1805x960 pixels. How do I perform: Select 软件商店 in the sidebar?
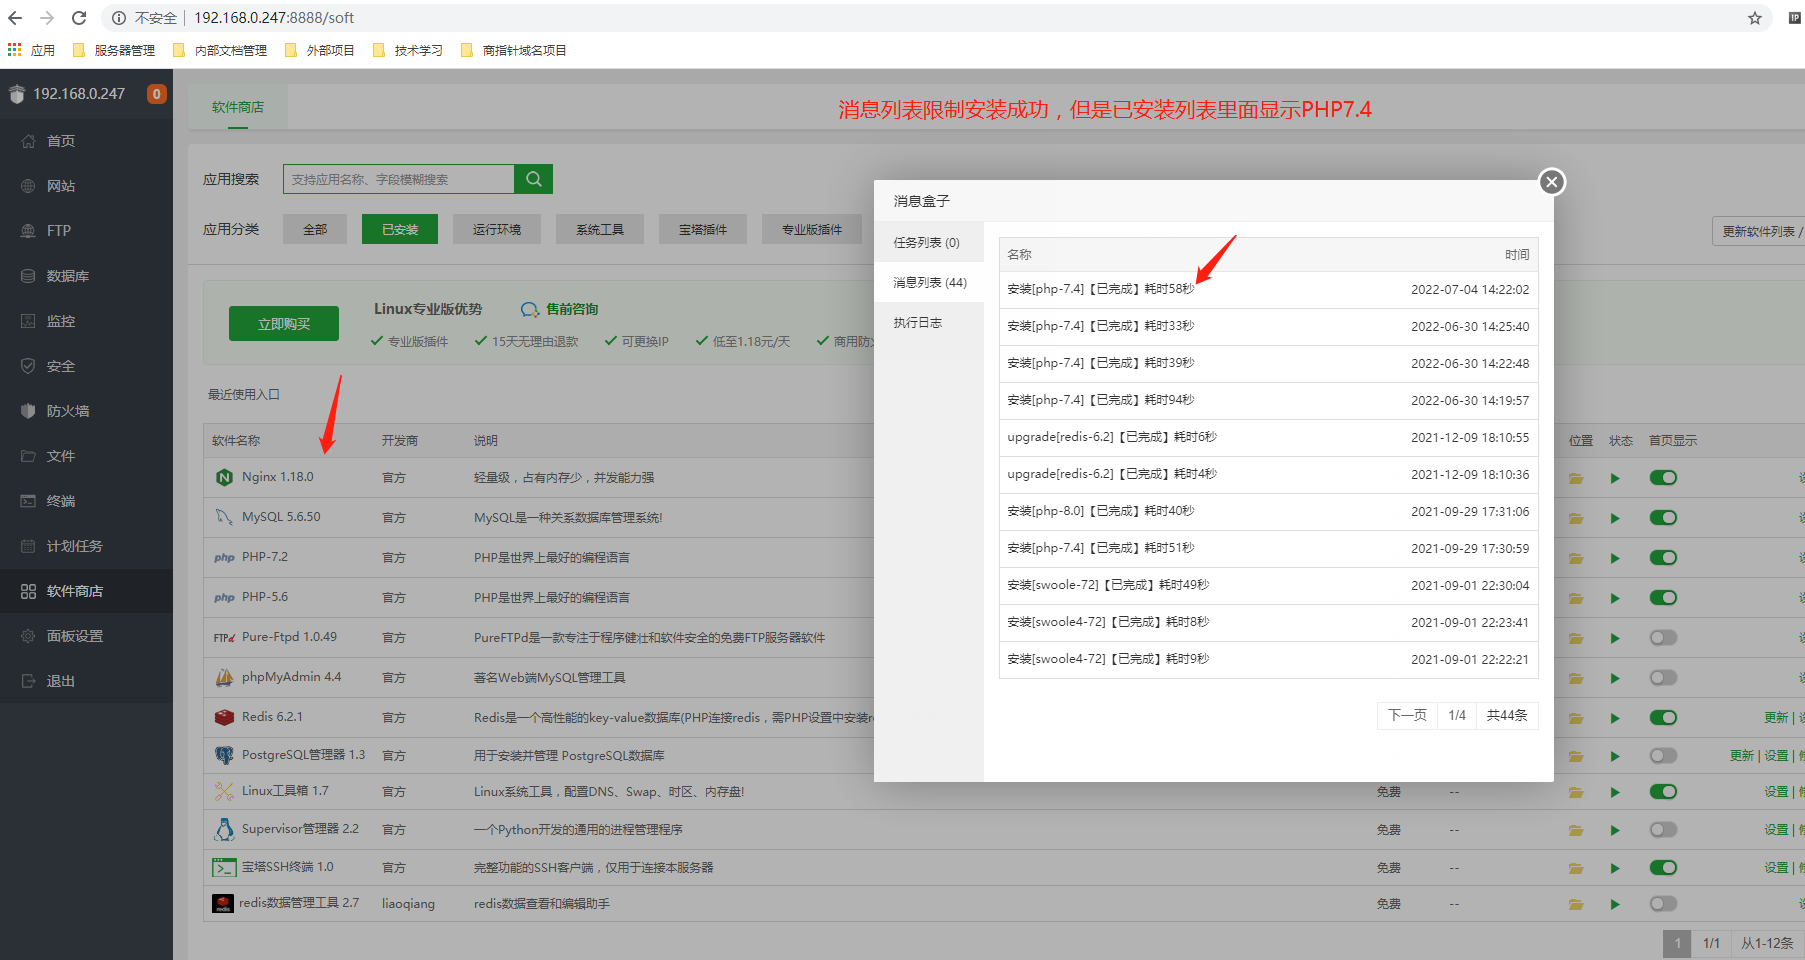click(x=86, y=591)
